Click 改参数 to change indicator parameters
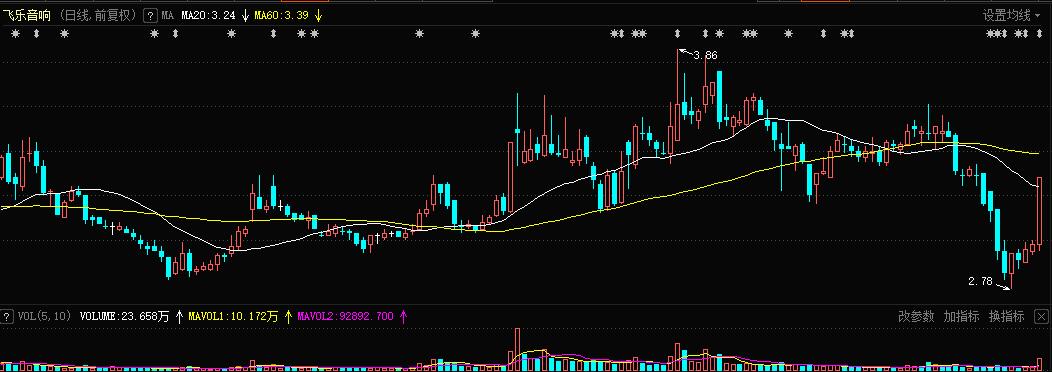This screenshot has width=1052, height=372. (x=916, y=316)
